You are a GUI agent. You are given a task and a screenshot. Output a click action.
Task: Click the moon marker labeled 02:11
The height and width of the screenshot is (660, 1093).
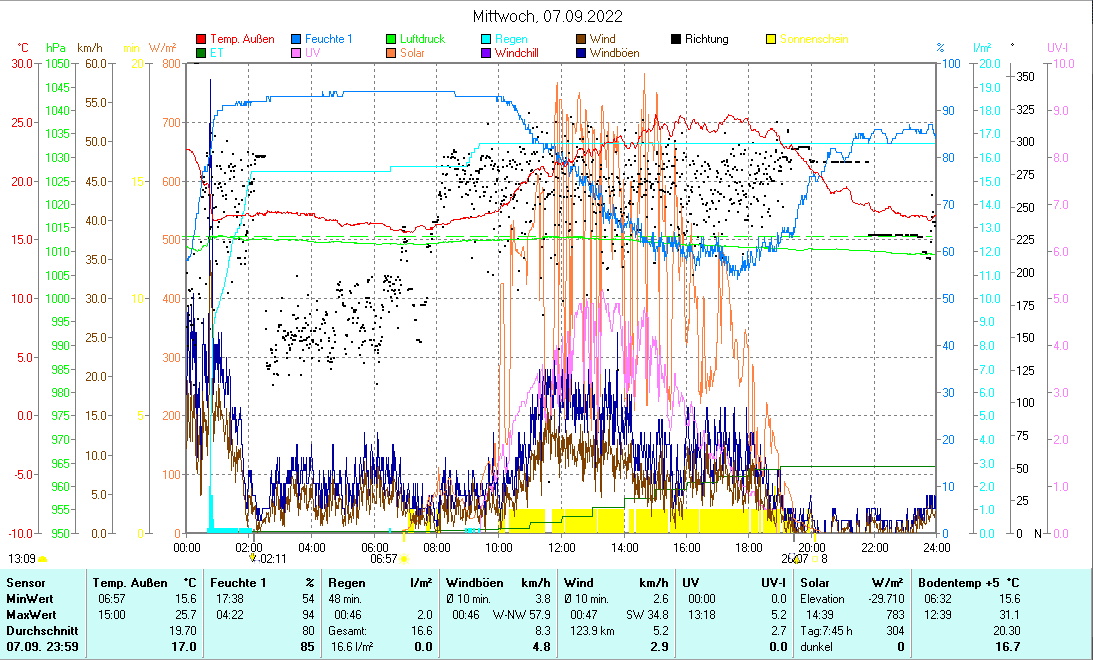point(253,559)
